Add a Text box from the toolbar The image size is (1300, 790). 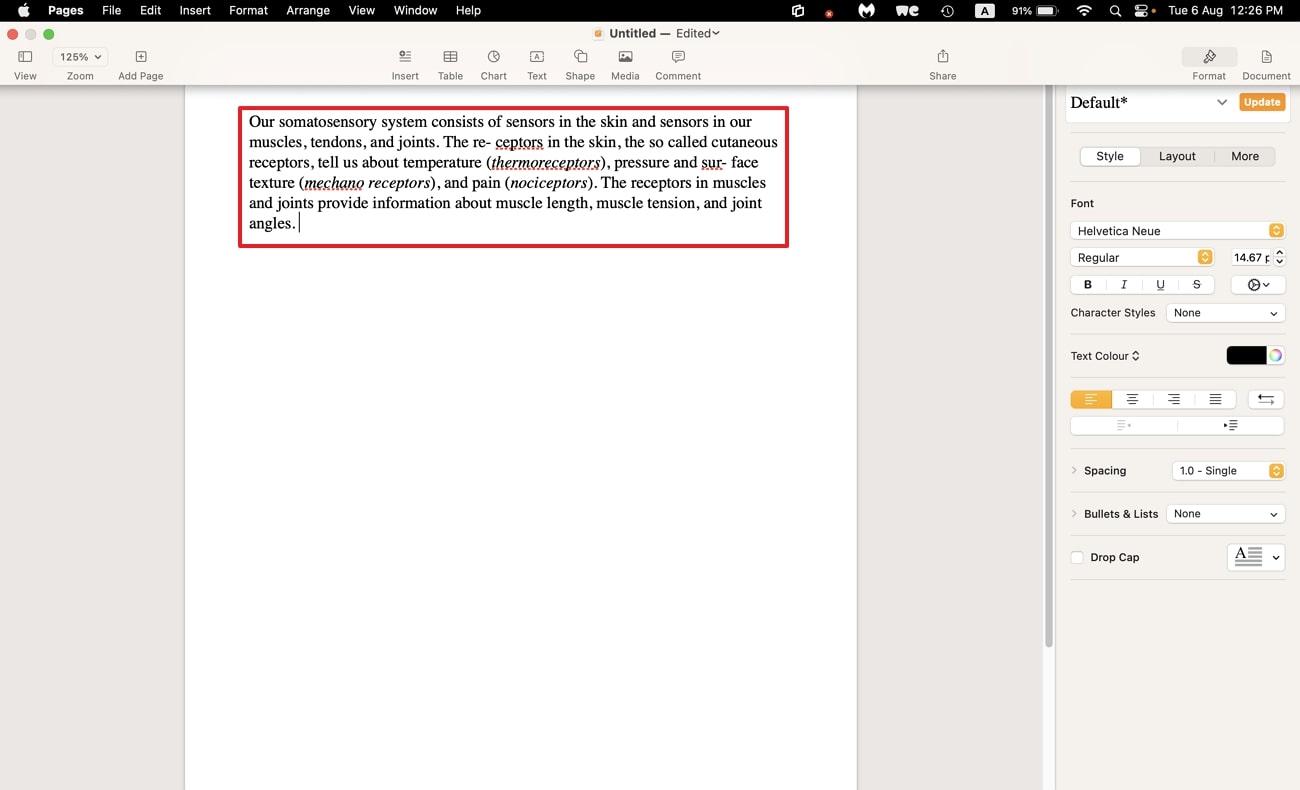point(537,65)
